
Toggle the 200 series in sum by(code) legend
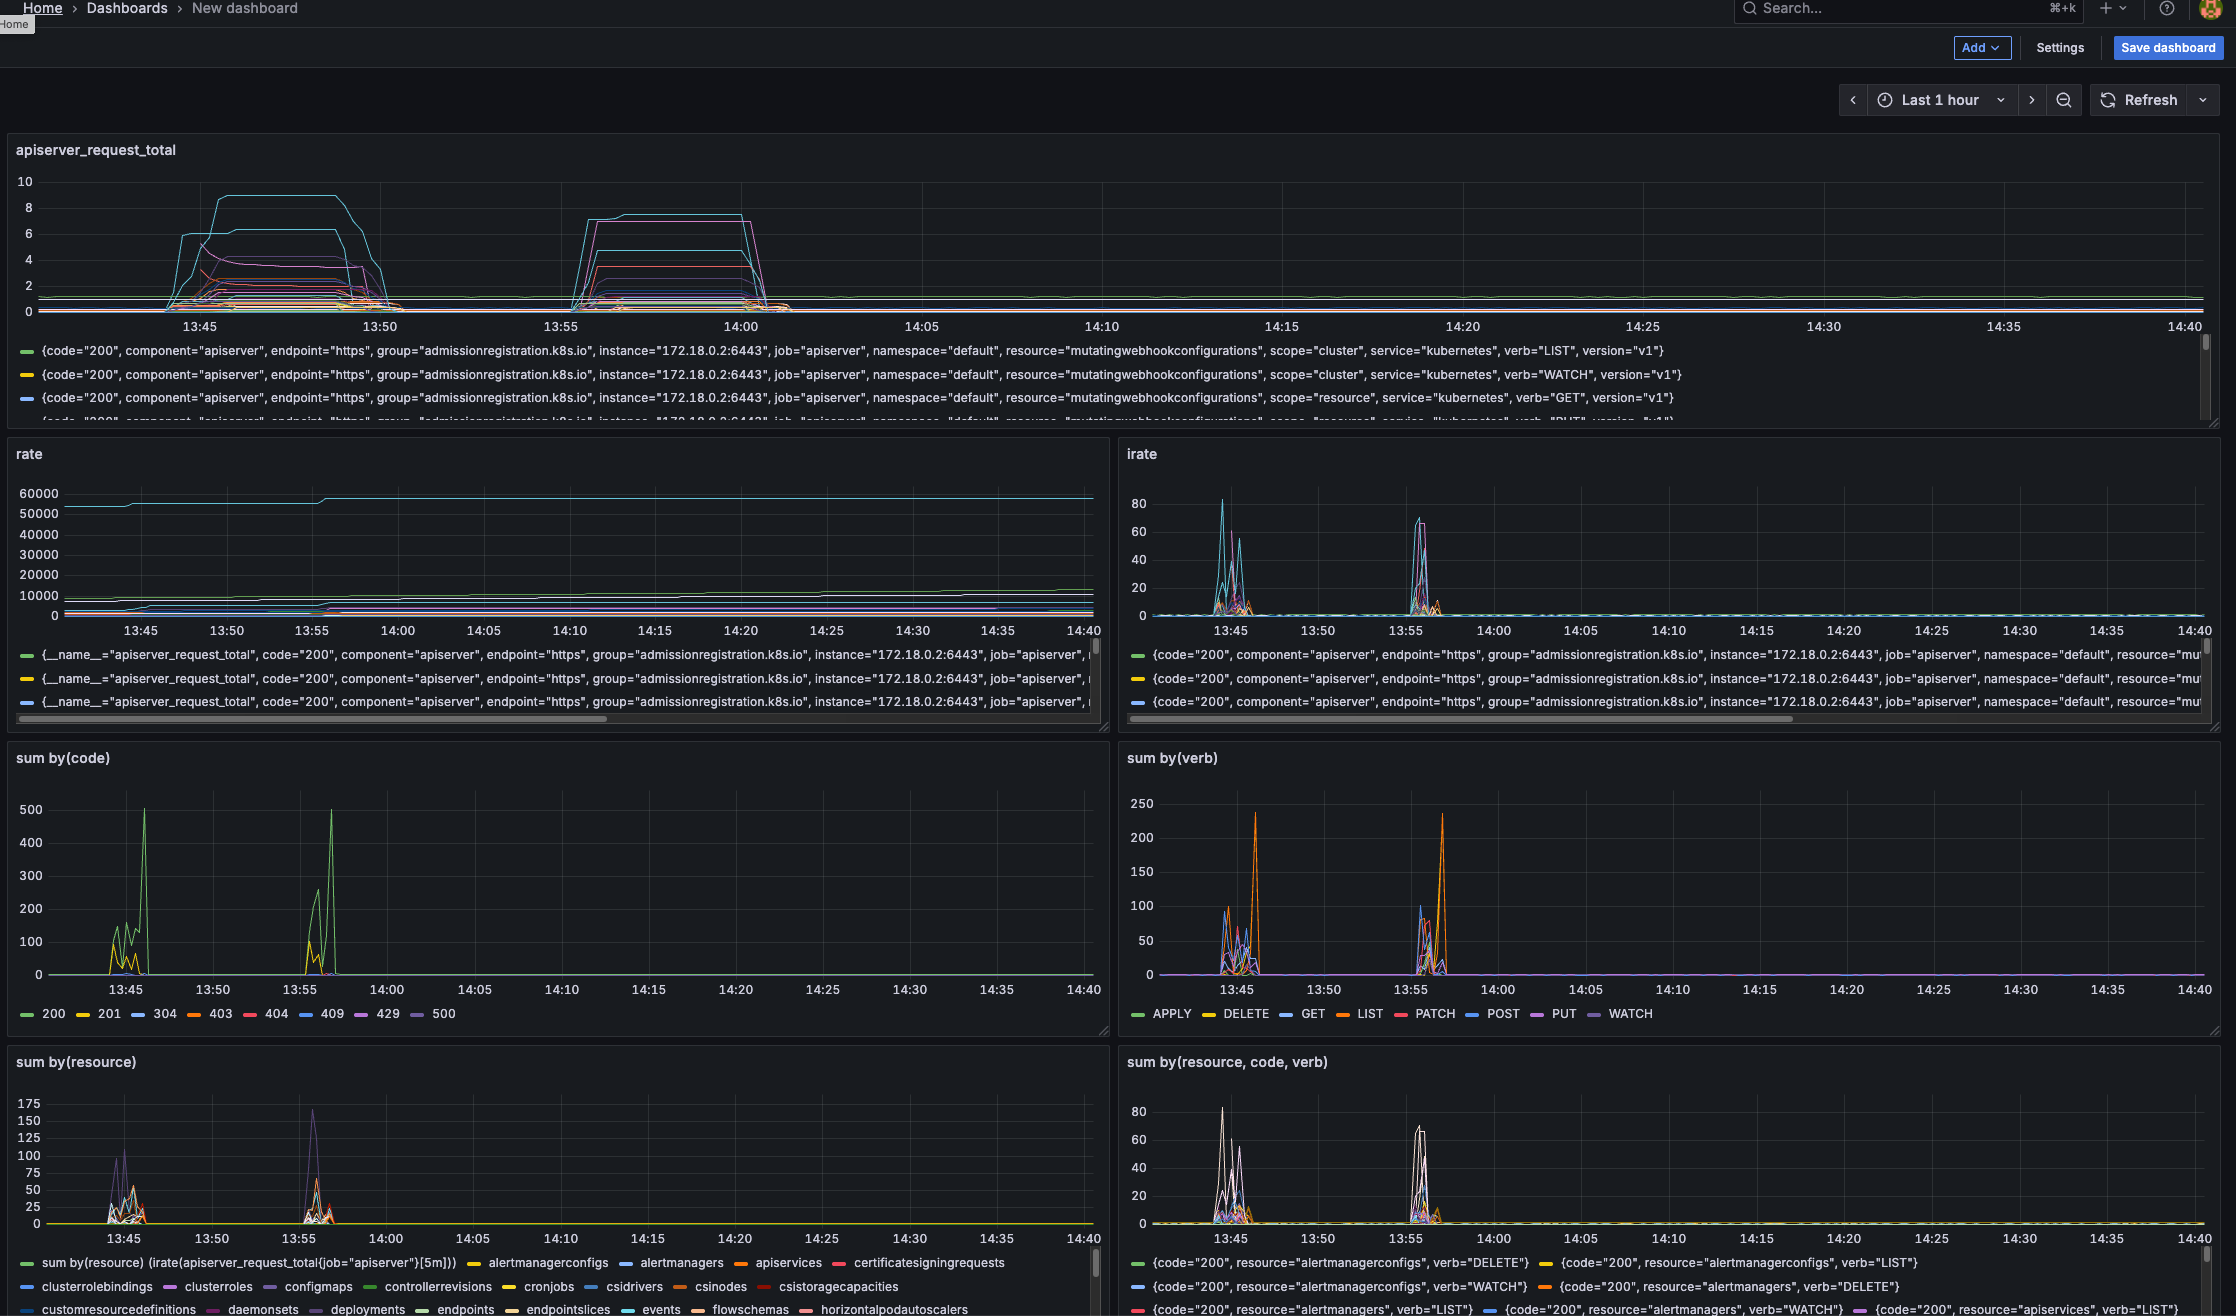(53, 1014)
